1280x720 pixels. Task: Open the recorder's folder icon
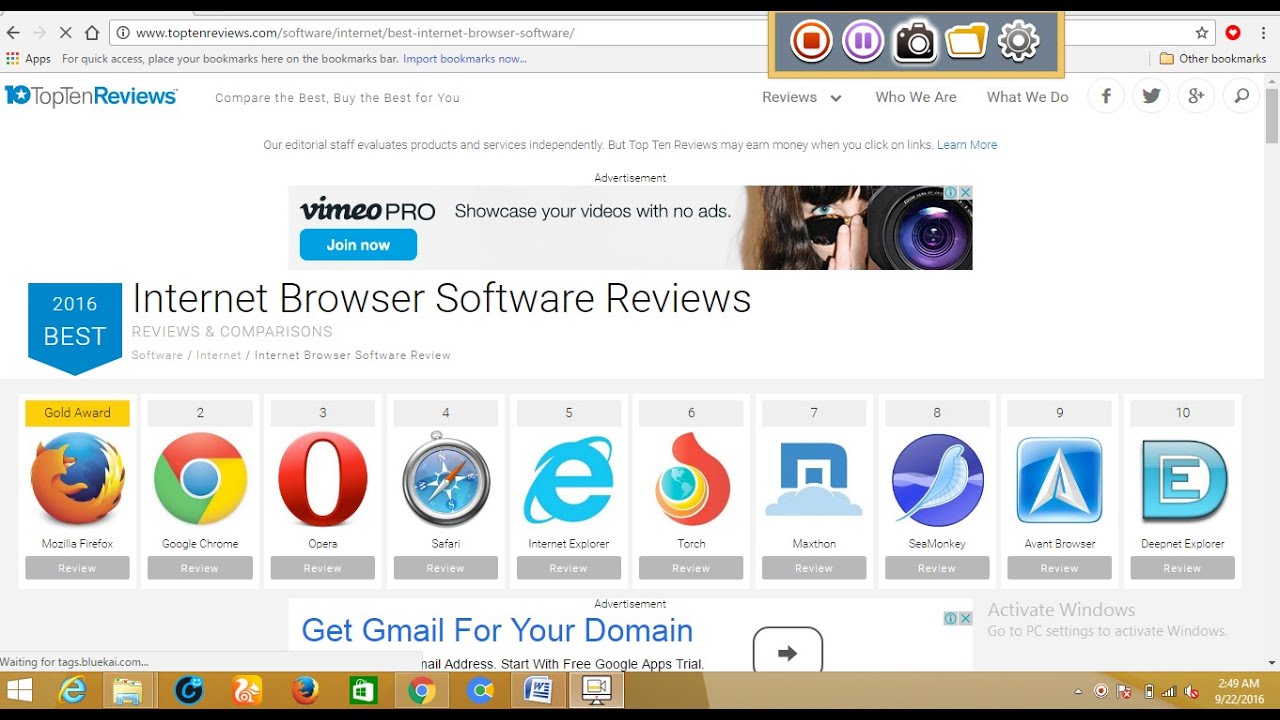pos(966,41)
